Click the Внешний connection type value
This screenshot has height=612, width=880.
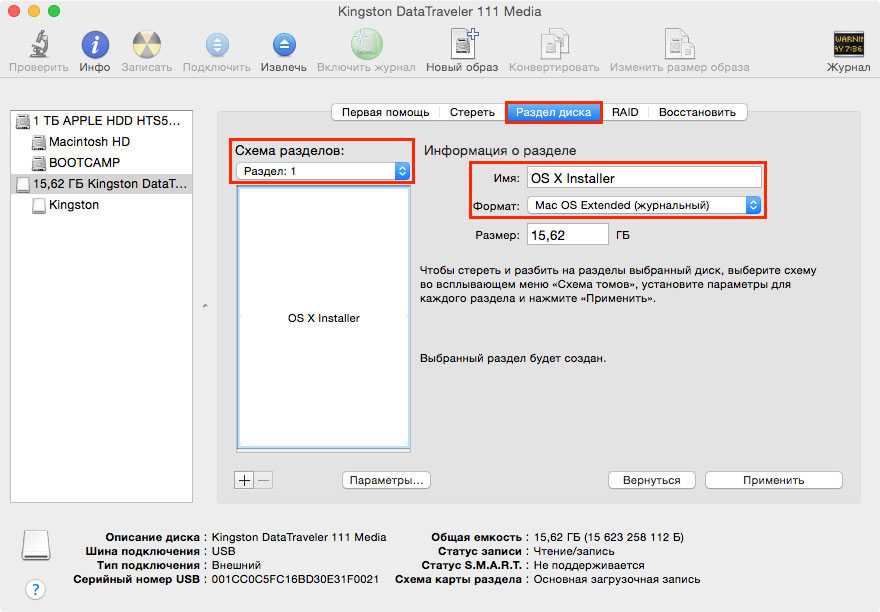coord(236,565)
